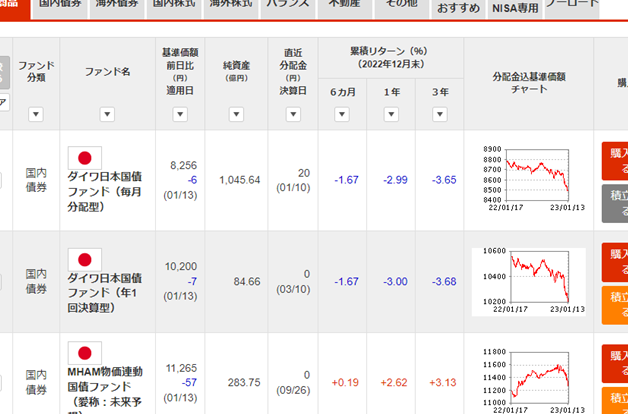Open sort dropdown under 3年 return column
Viewport: 628px width, 414px height.
pyautogui.click(x=440, y=115)
